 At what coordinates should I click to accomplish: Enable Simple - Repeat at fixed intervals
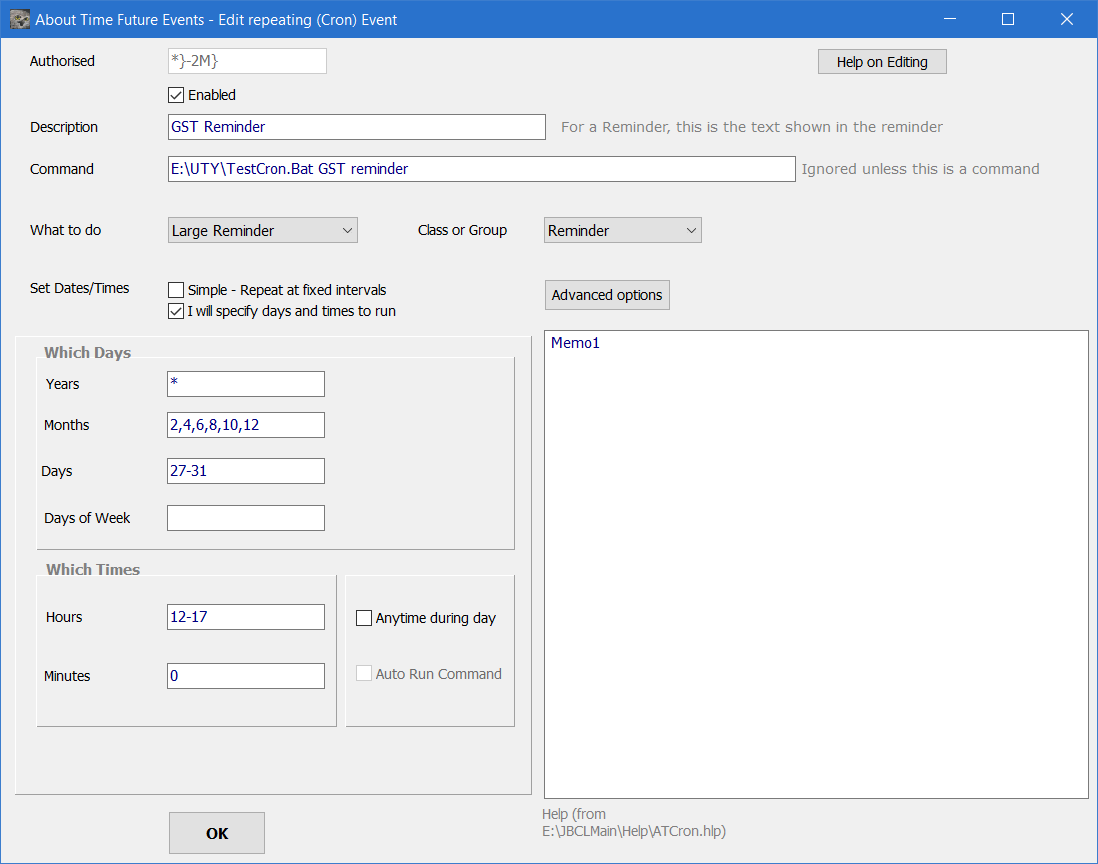(176, 290)
